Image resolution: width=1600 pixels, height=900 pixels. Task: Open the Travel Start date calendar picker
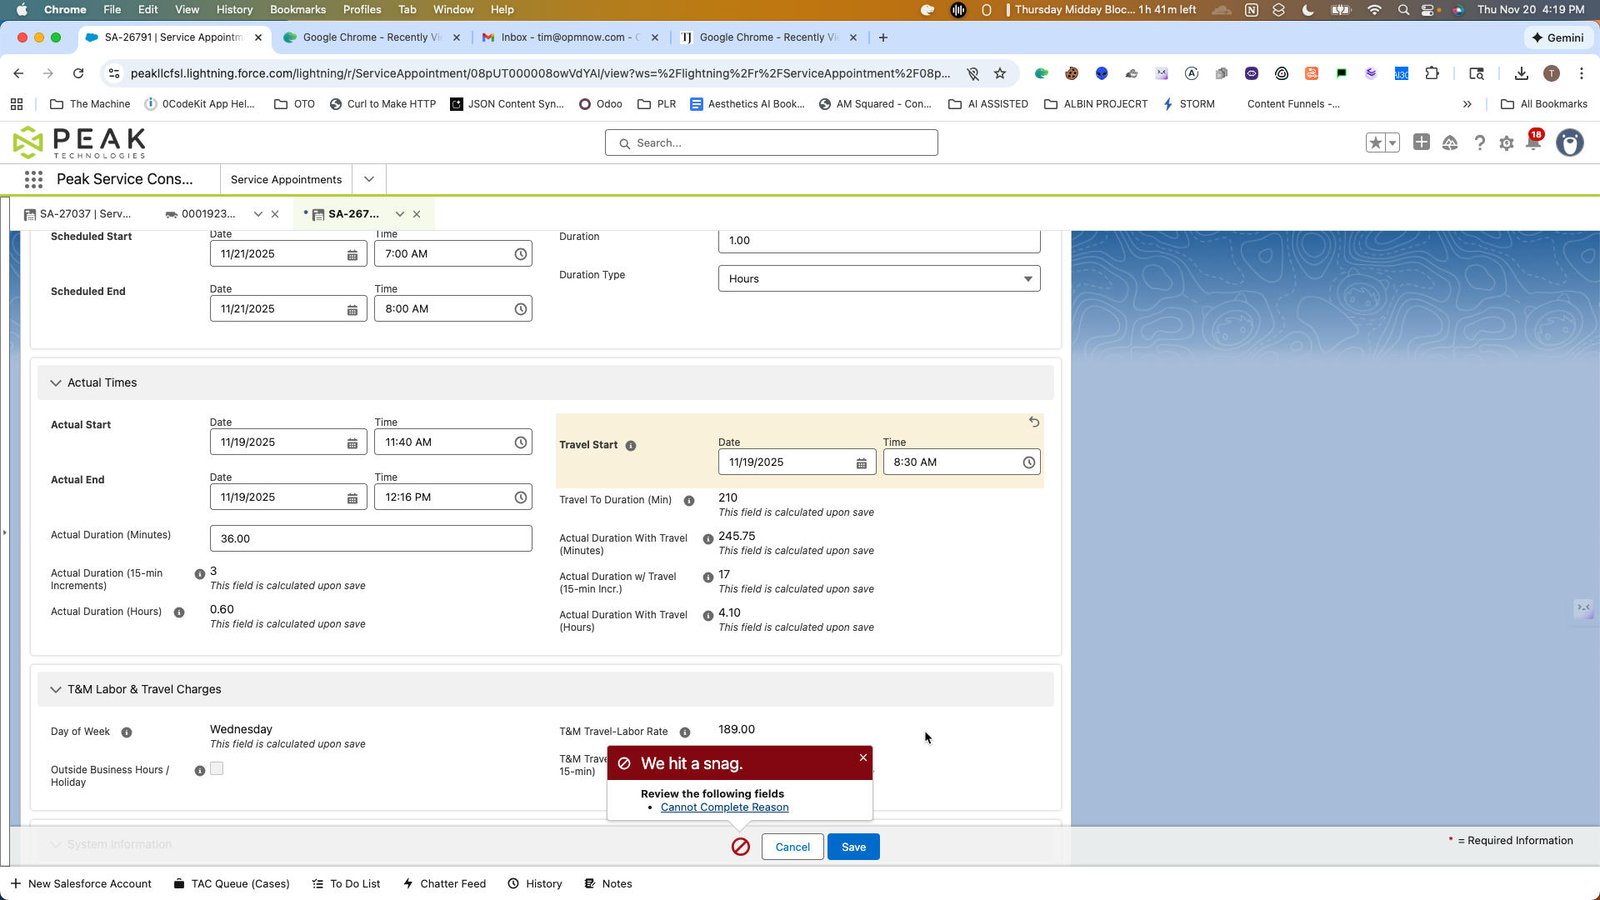click(861, 463)
